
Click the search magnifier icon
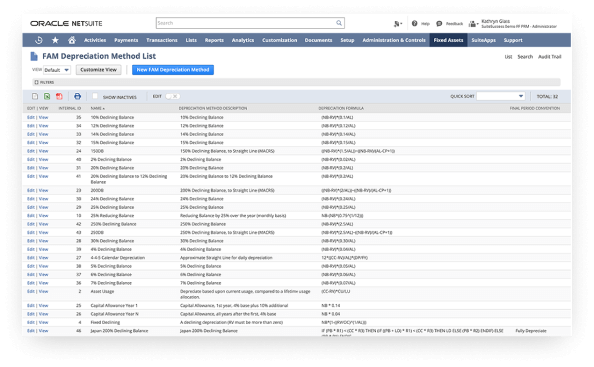[x=339, y=23]
